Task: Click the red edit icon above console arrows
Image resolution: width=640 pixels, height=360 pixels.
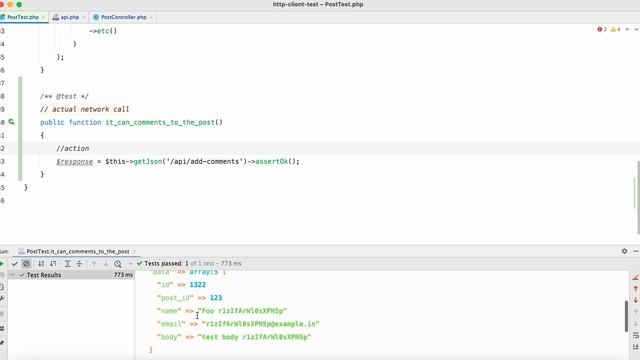Action: [636, 278]
